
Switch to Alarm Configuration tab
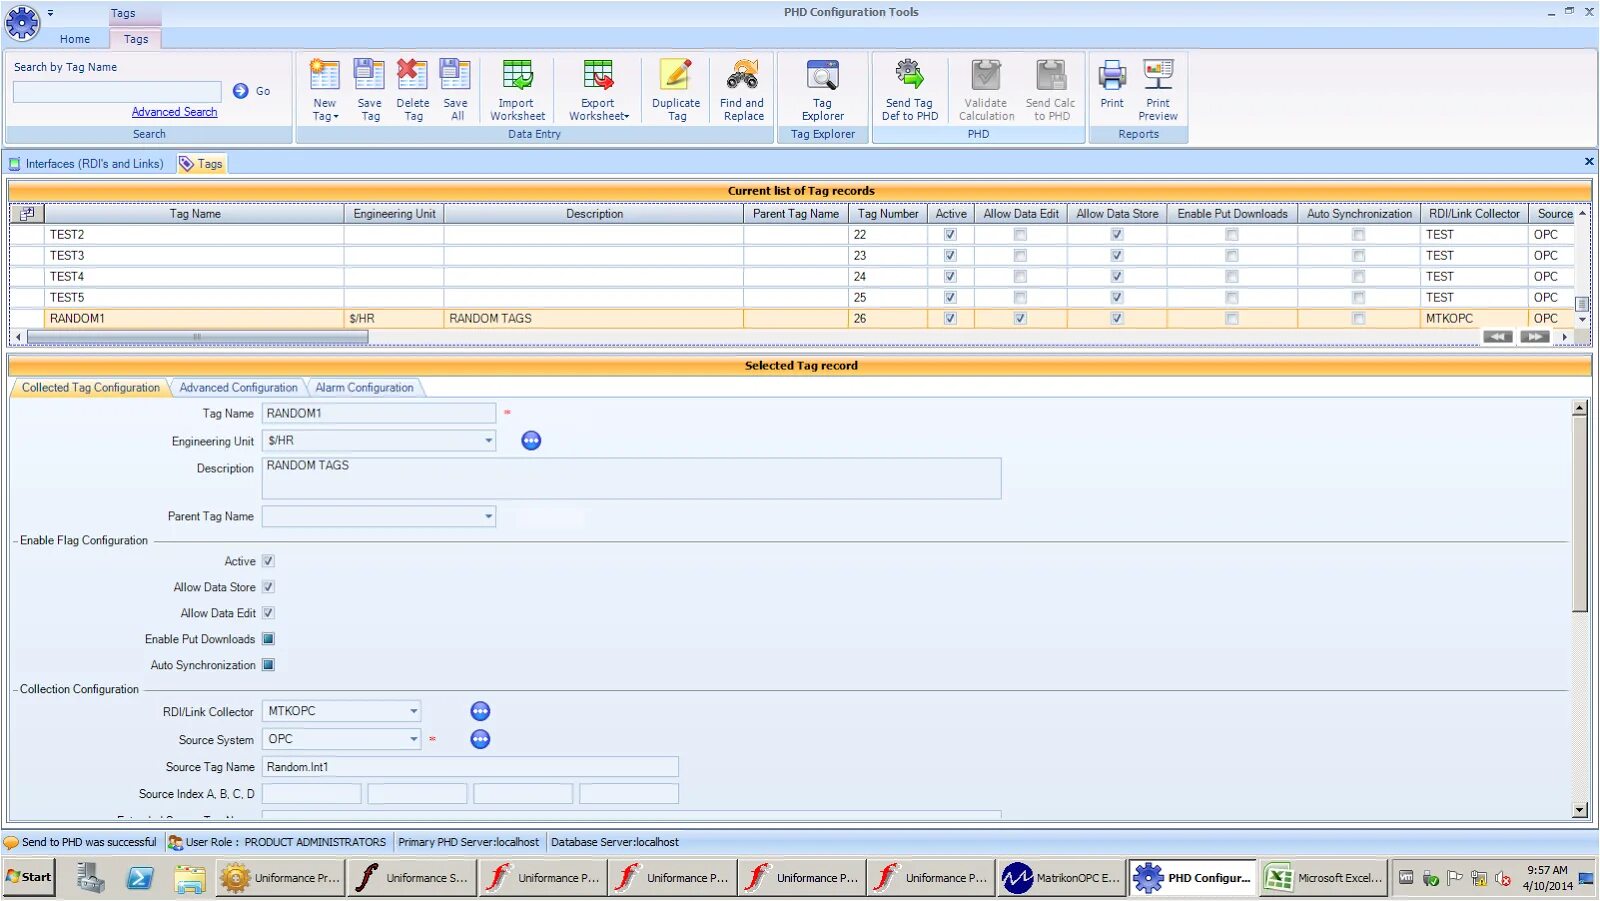(x=364, y=388)
